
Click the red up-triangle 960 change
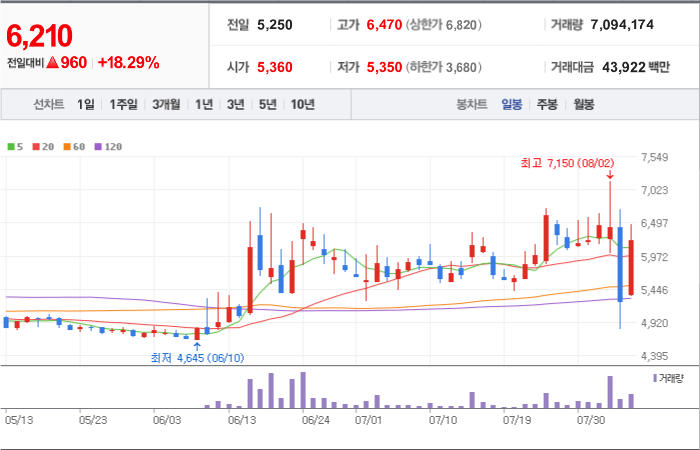pos(66,63)
